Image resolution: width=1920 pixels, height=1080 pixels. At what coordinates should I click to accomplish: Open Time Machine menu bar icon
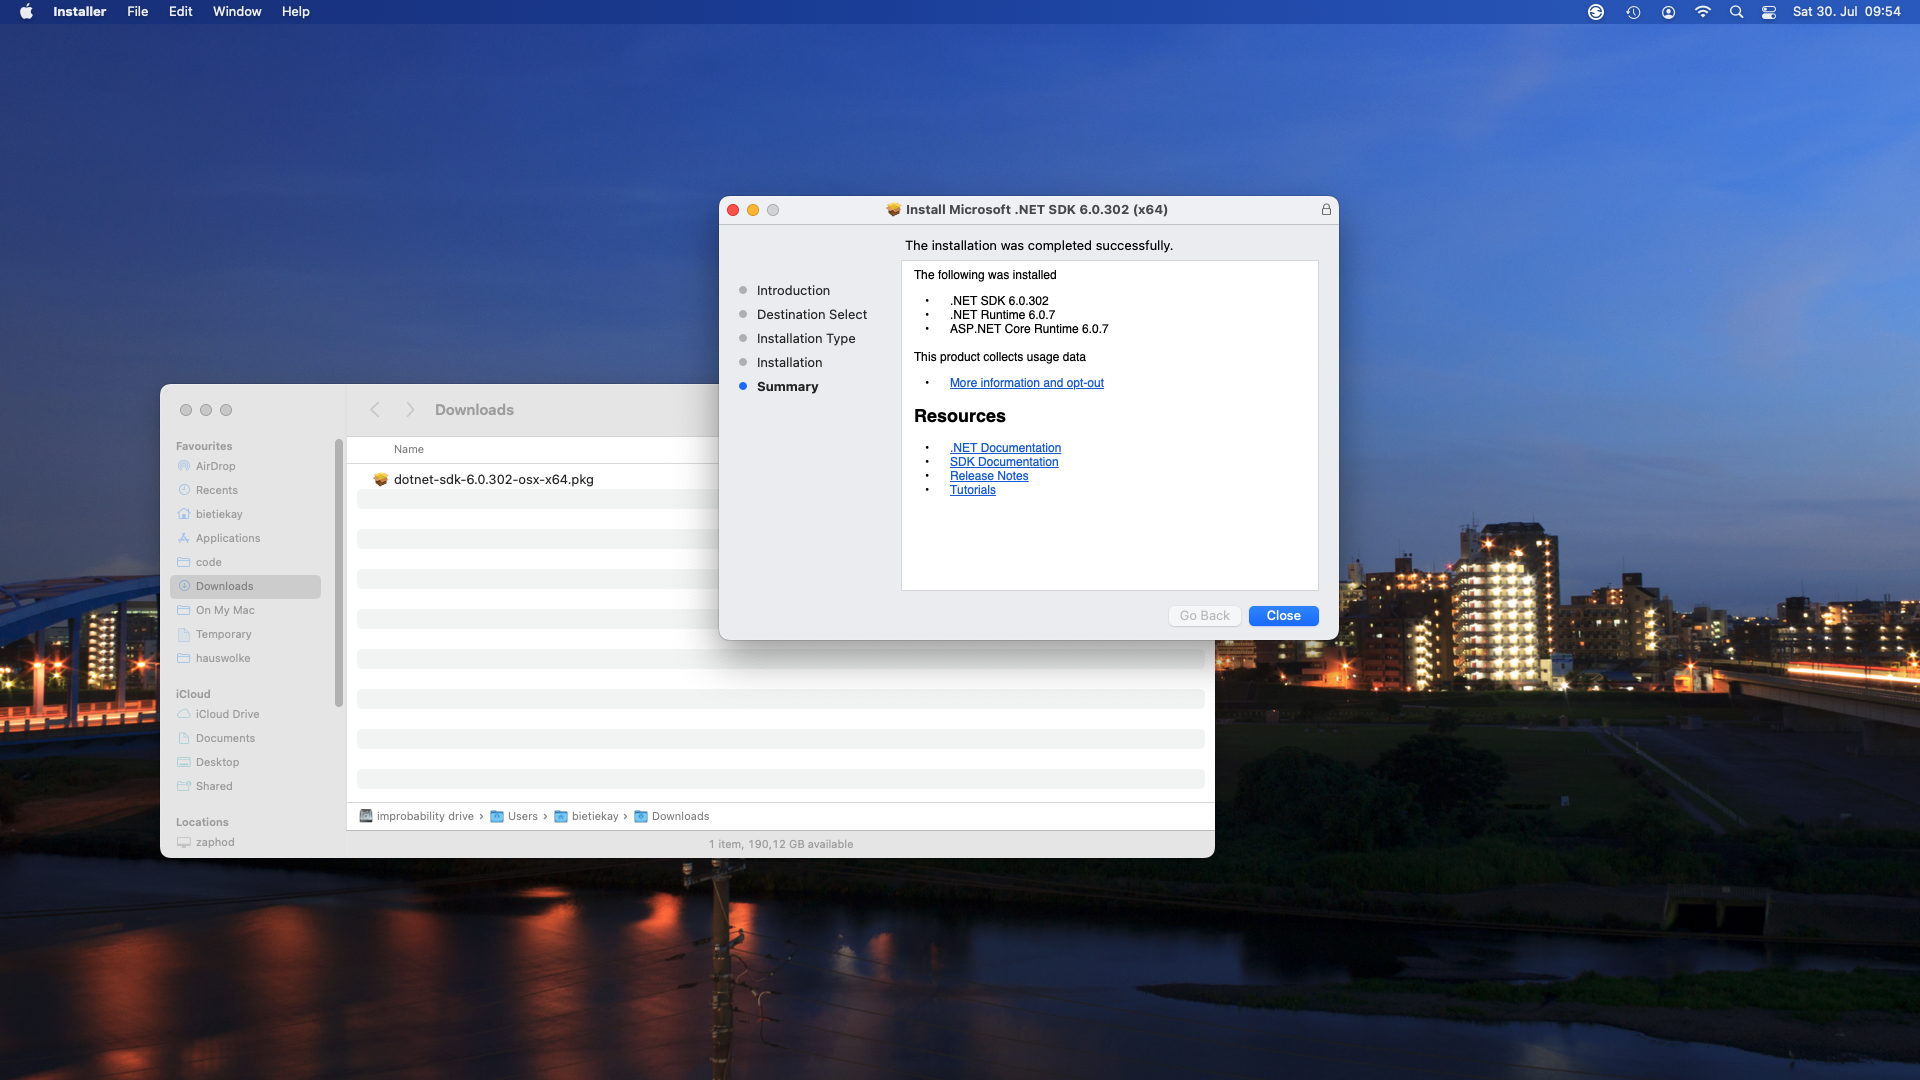pos(1633,12)
